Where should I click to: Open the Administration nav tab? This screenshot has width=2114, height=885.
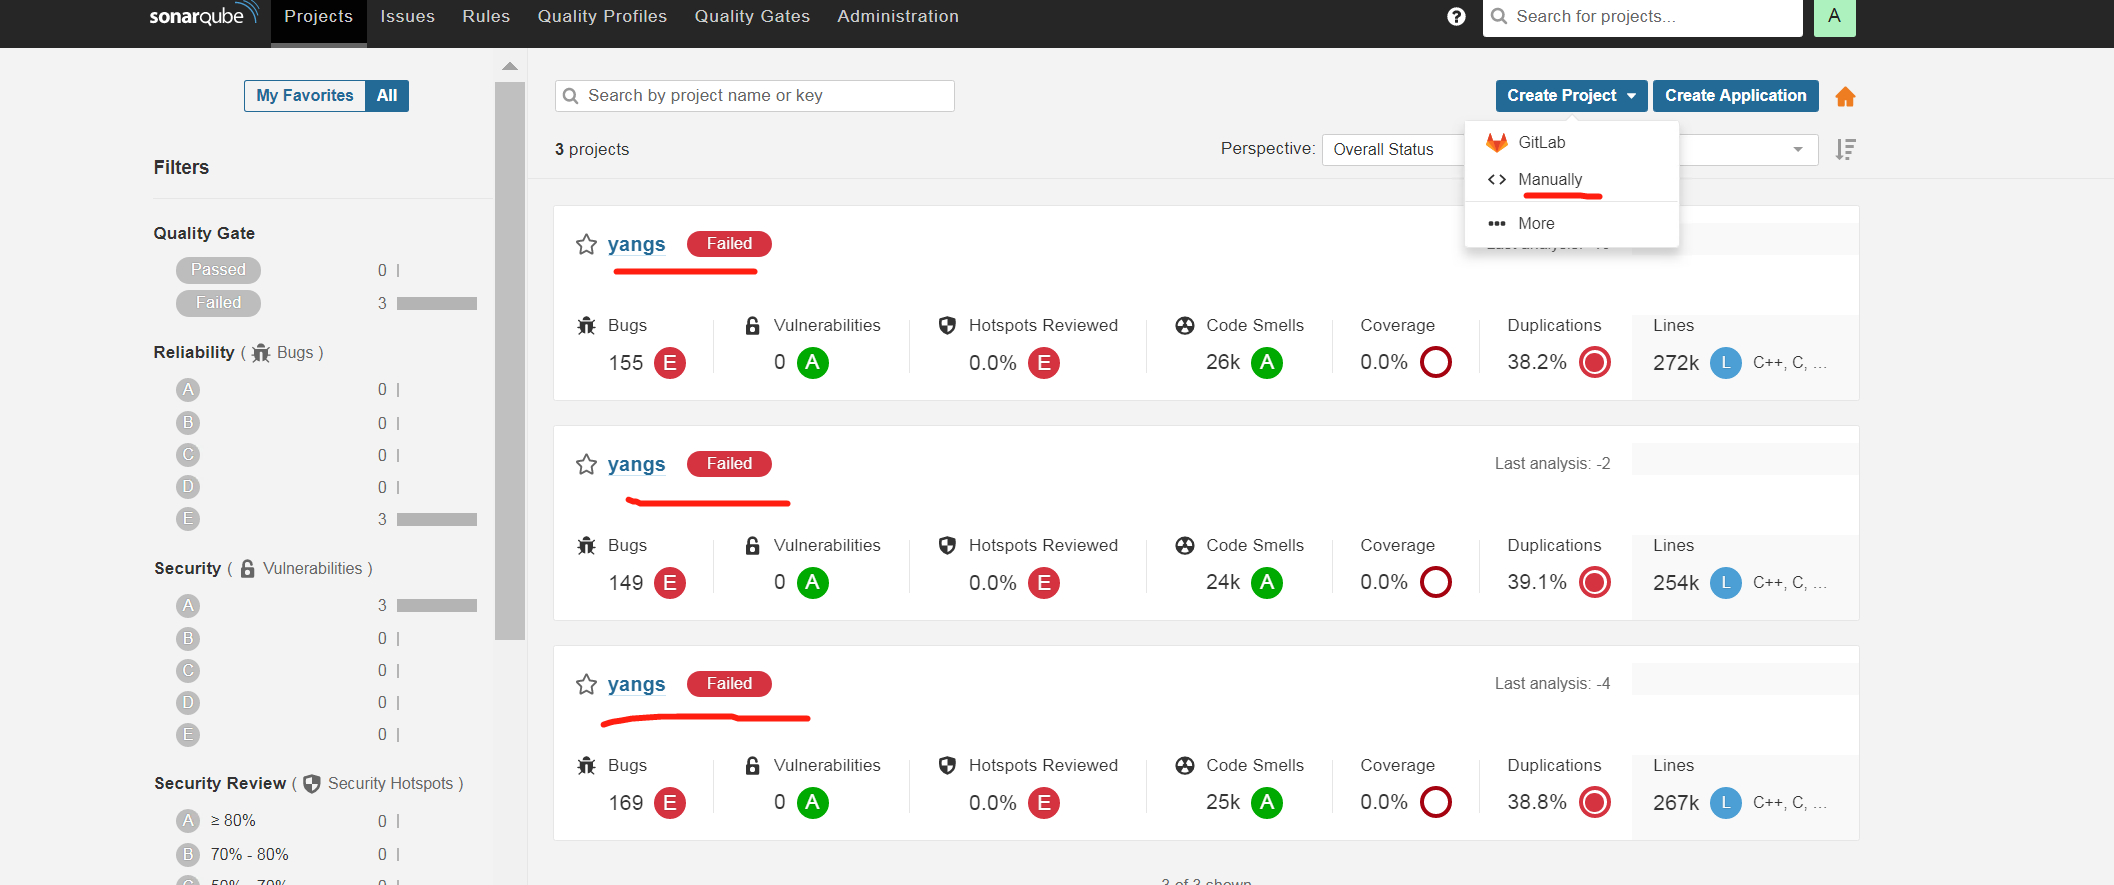[x=898, y=16]
